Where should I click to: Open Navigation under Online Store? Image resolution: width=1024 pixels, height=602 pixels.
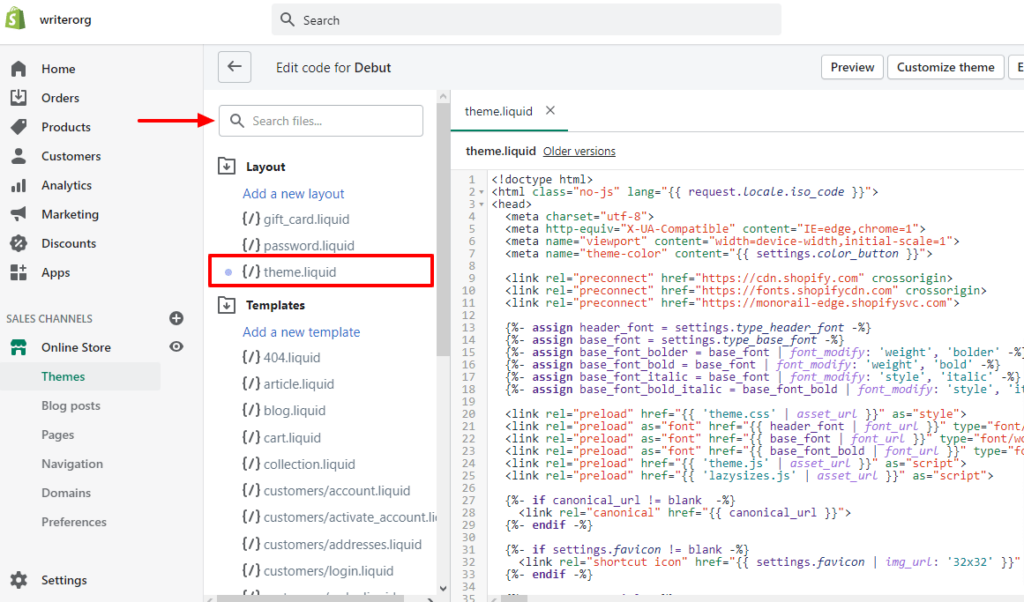click(72, 464)
